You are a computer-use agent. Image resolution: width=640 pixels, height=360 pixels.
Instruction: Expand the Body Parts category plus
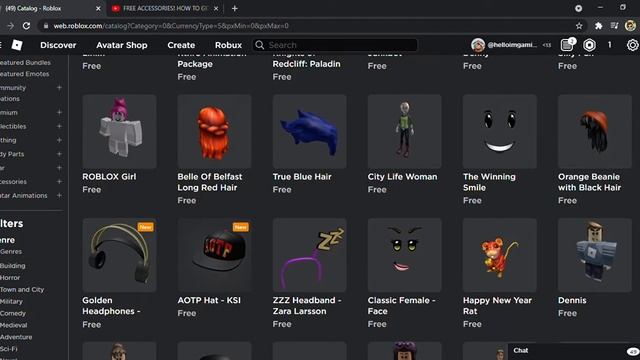[x=59, y=154]
